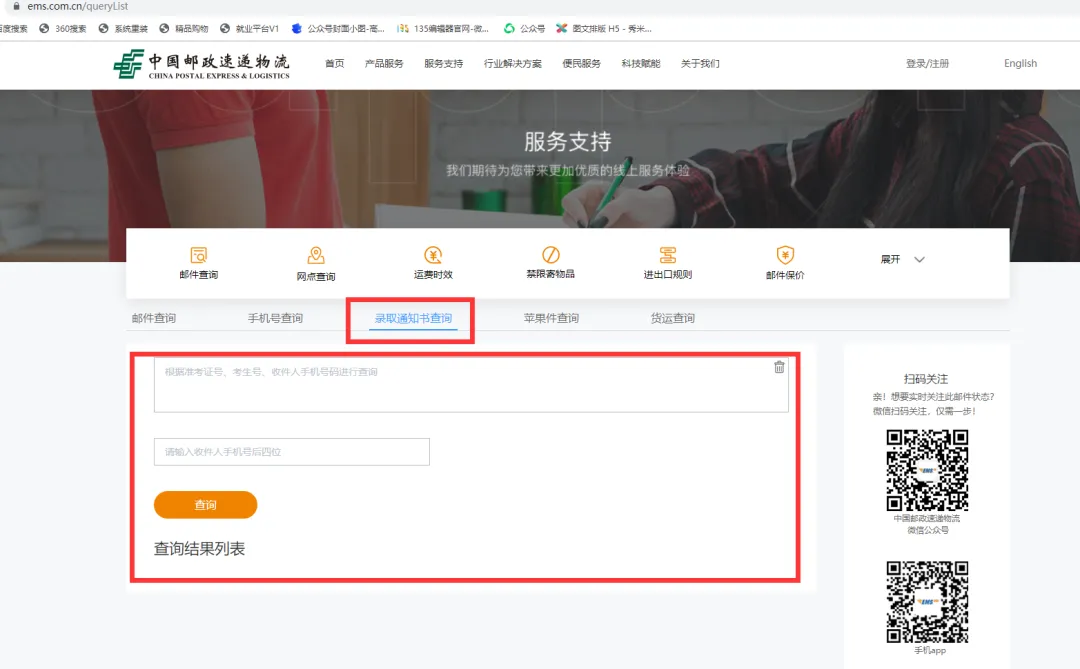Focus the 准考证号 query text area
The height and width of the screenshot is (669, 1080).
470,385
